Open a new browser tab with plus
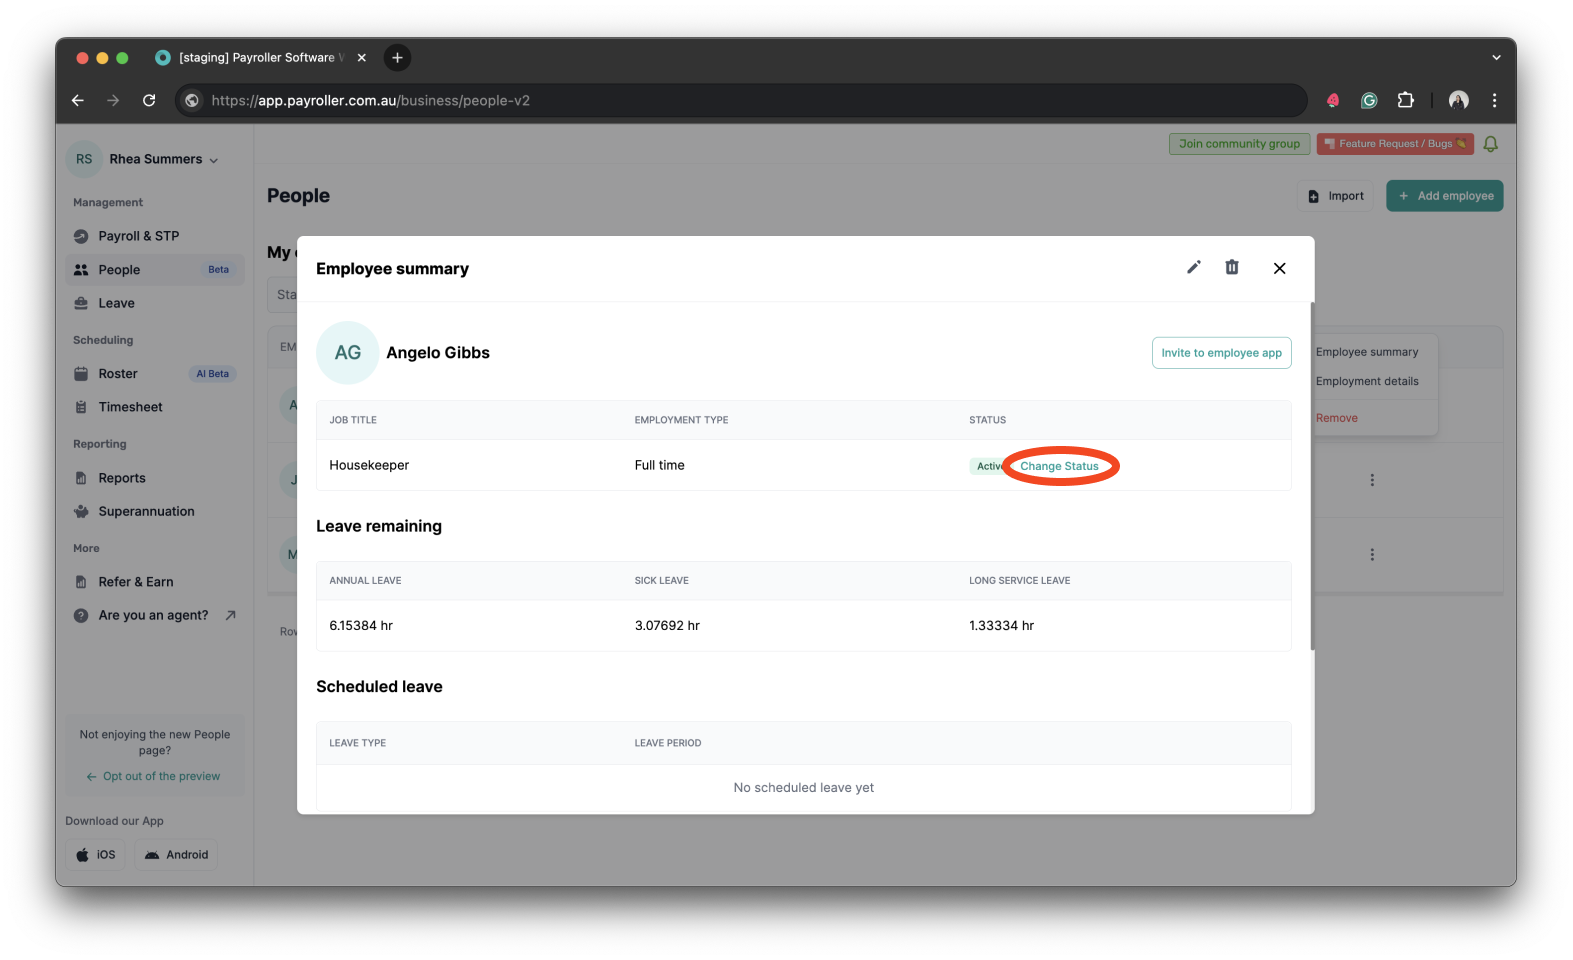The width and height of the screenshot is (1573, 960). [x=397, y=58]
